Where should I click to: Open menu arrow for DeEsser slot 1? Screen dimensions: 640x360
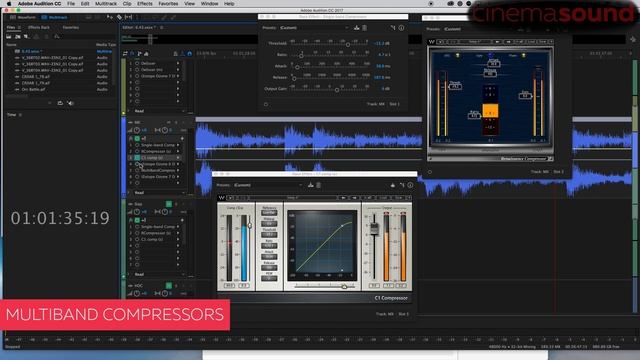click(x=178, y=63)
